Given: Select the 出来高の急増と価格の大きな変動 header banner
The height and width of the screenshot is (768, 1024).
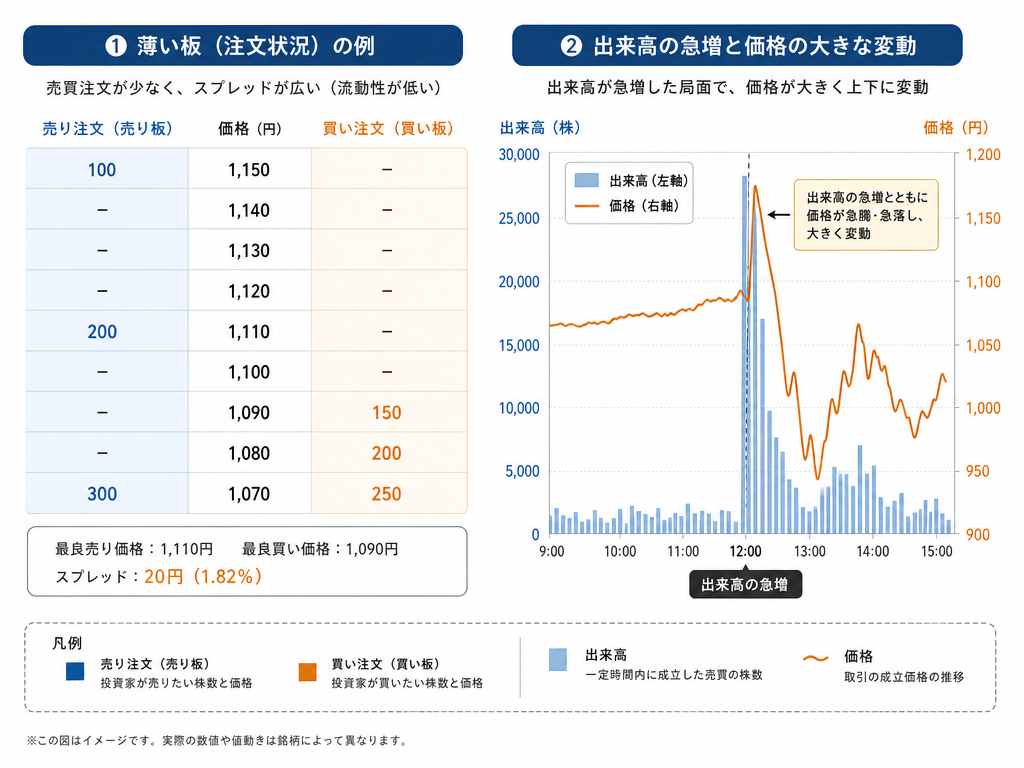Looking at the screenshot, I should coord(737,46).
